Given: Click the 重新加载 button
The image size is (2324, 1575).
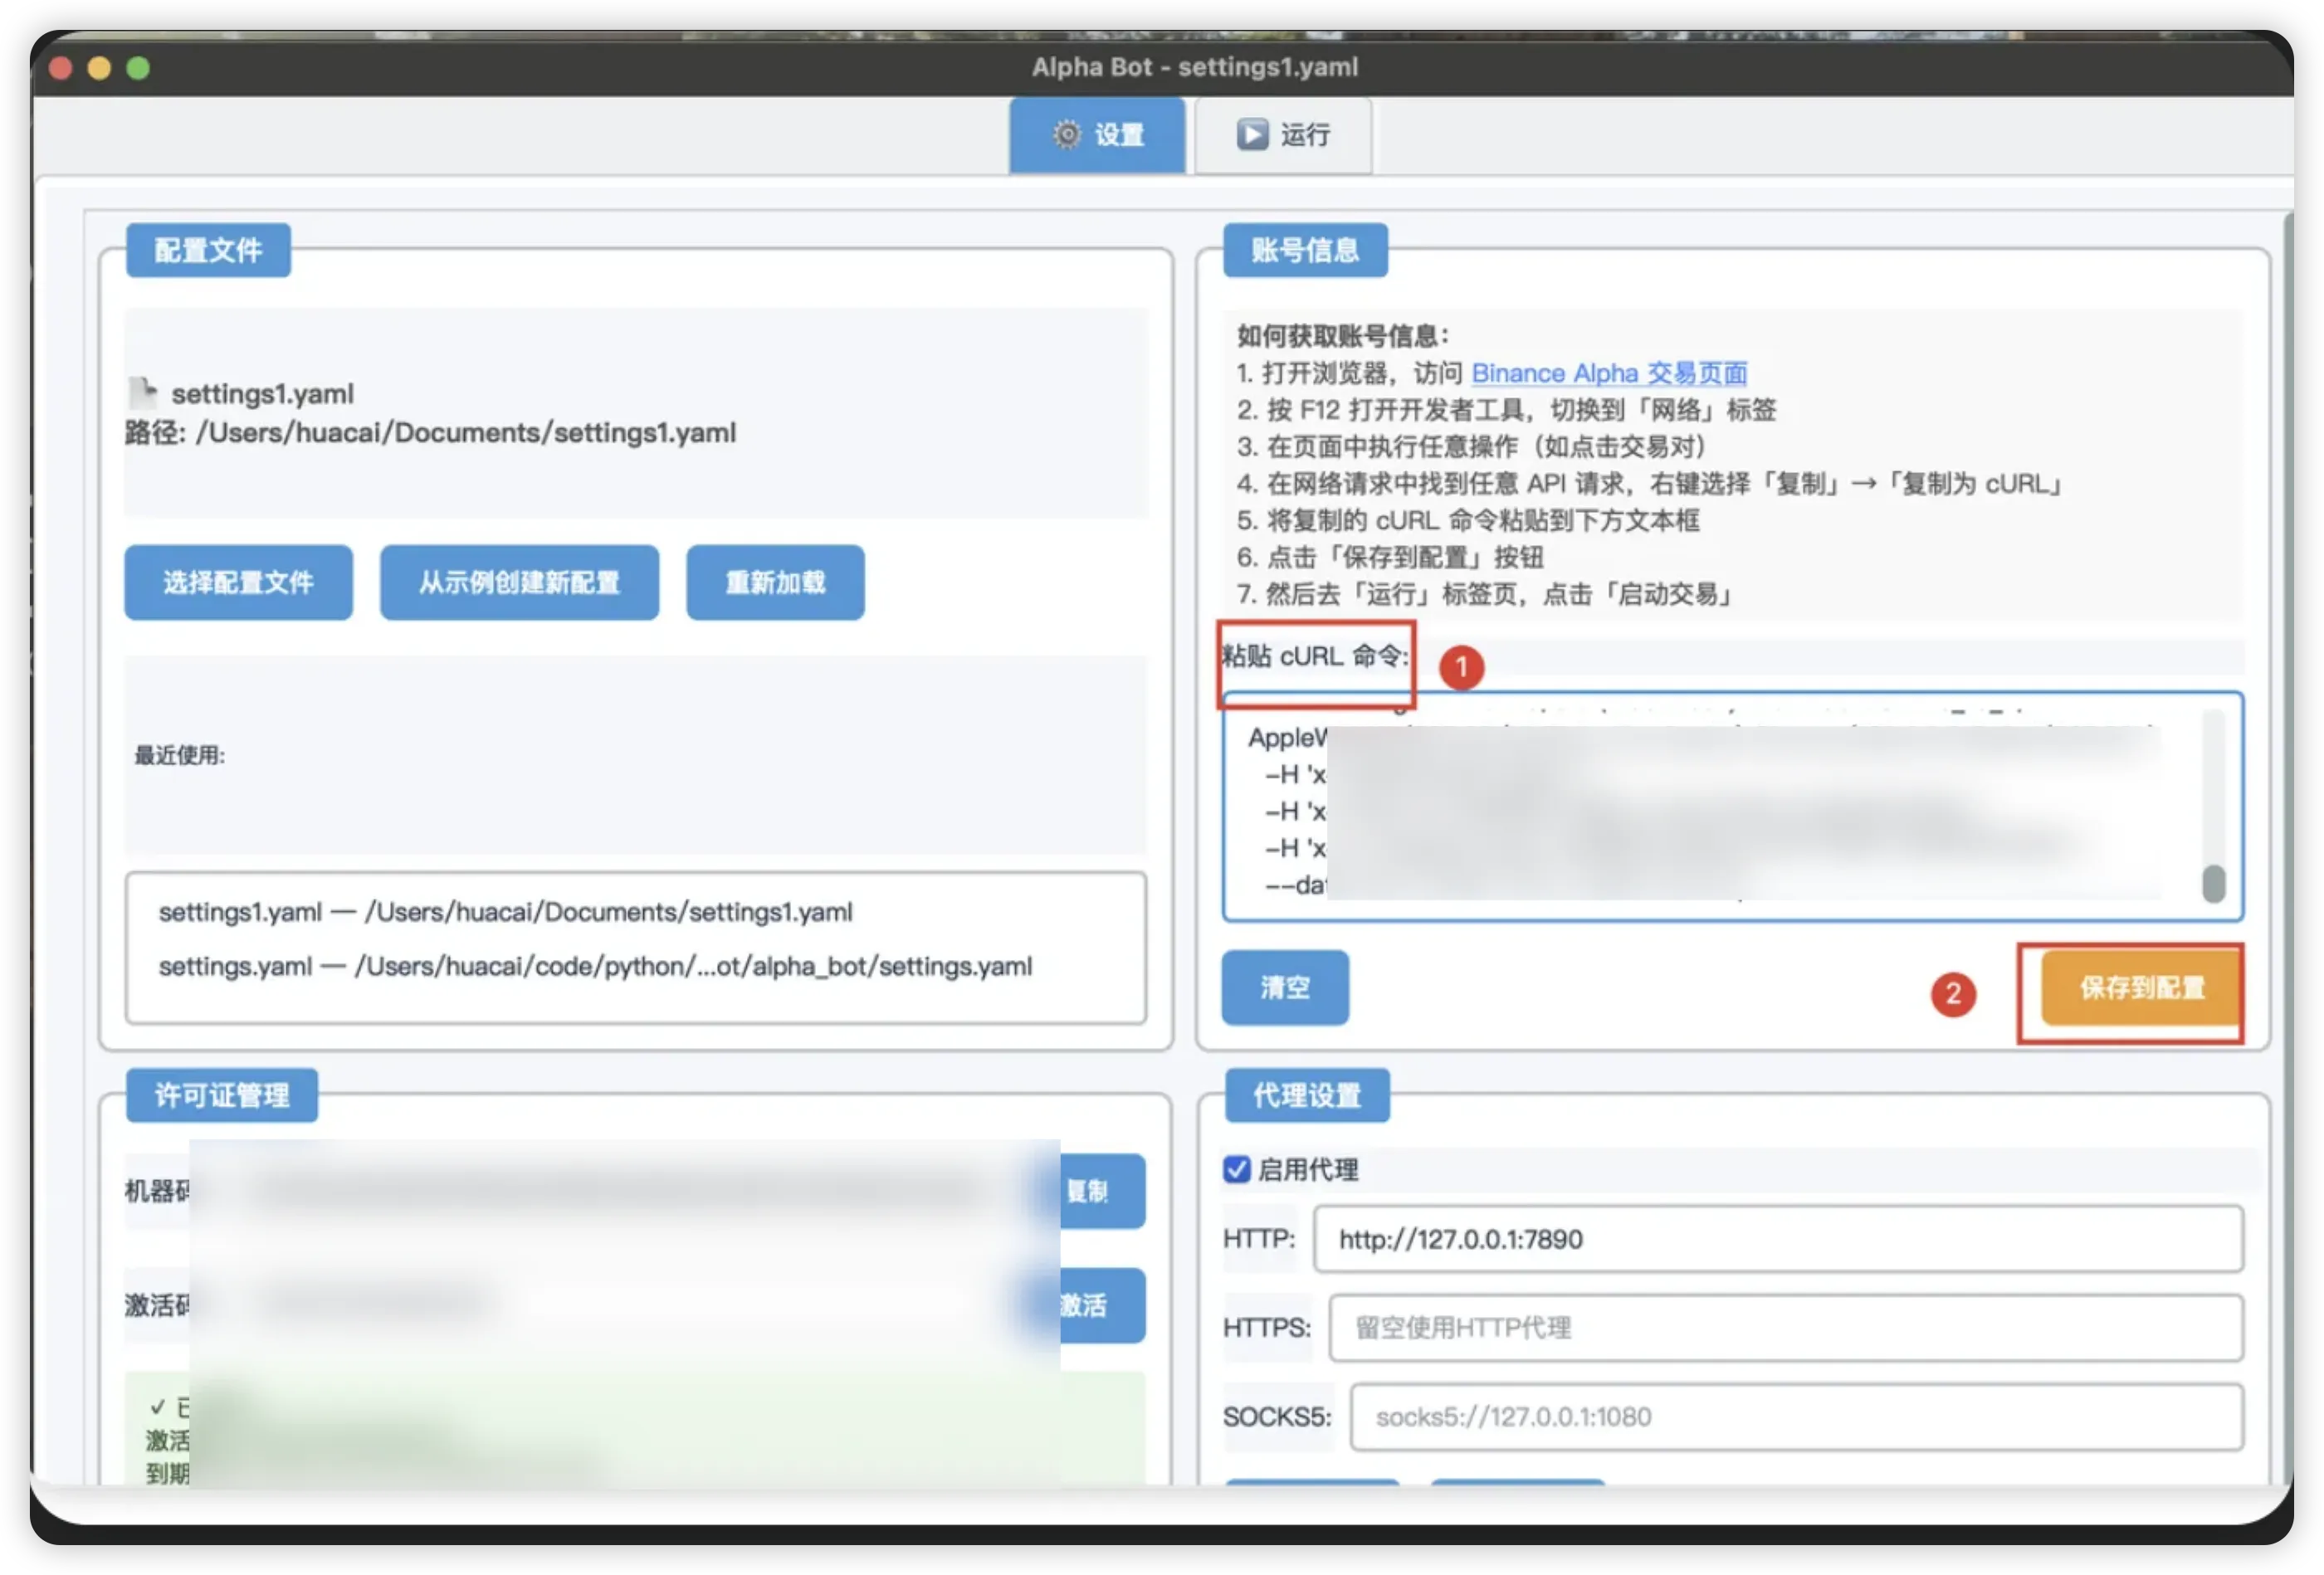Looking at the screenshot, I should pos(775,582).
